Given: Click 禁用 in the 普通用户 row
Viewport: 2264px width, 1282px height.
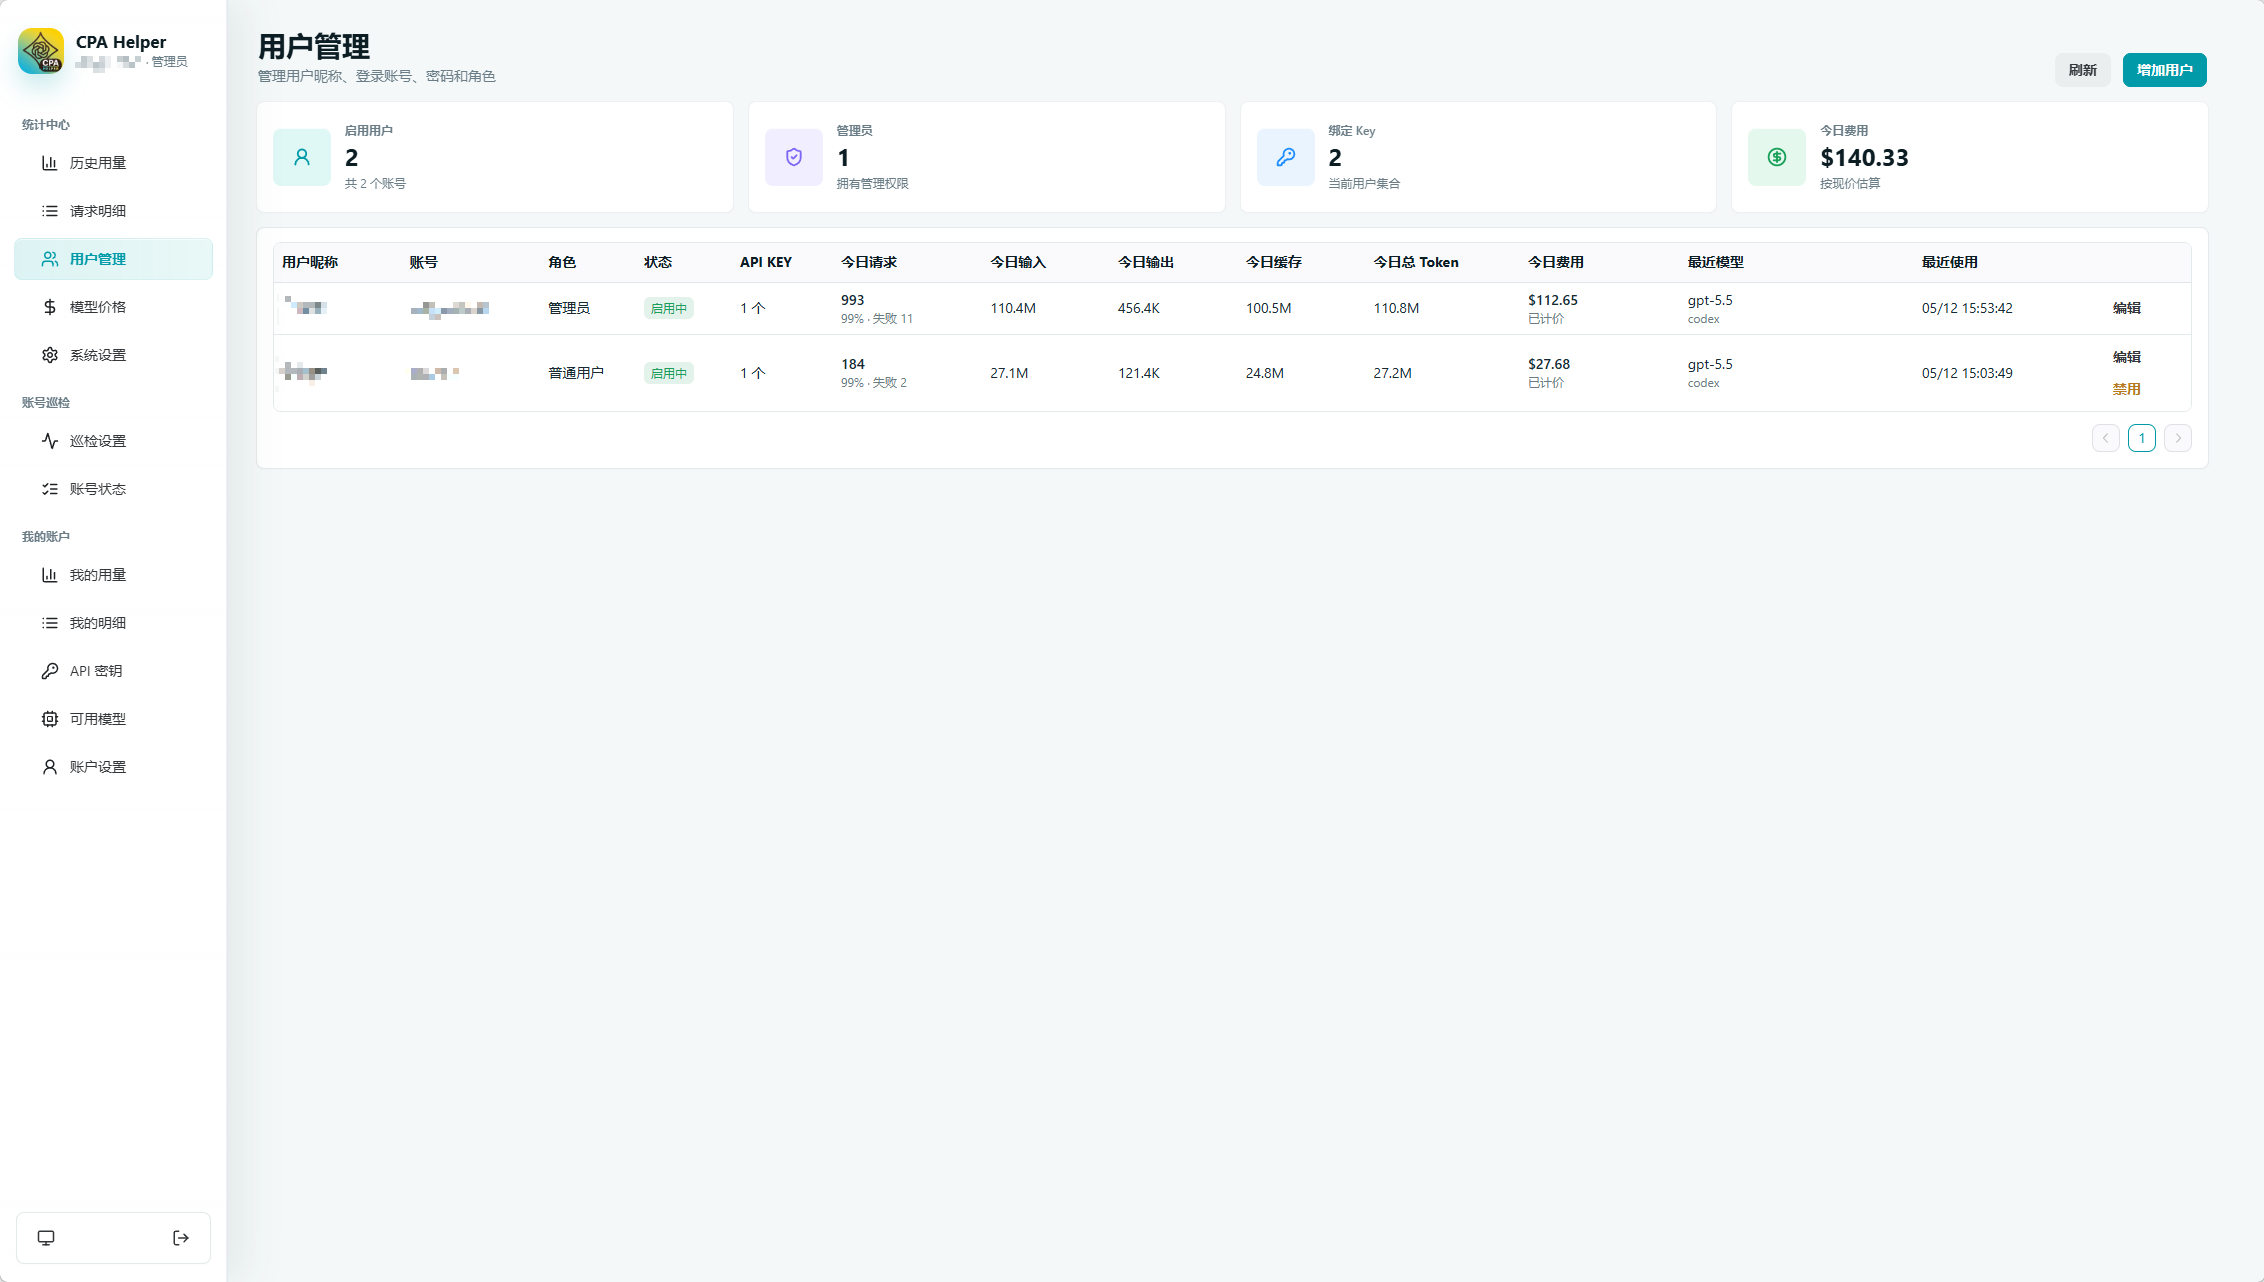Looking at the screenshot, I should tap(2127, 389).
